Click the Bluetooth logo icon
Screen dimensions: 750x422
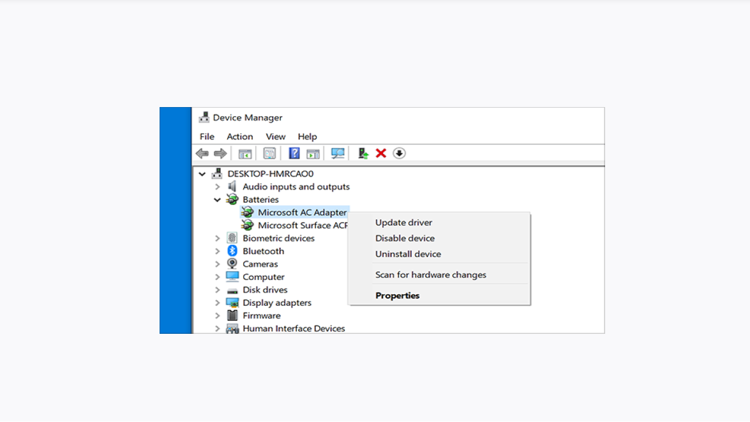[x=232, y=251]
